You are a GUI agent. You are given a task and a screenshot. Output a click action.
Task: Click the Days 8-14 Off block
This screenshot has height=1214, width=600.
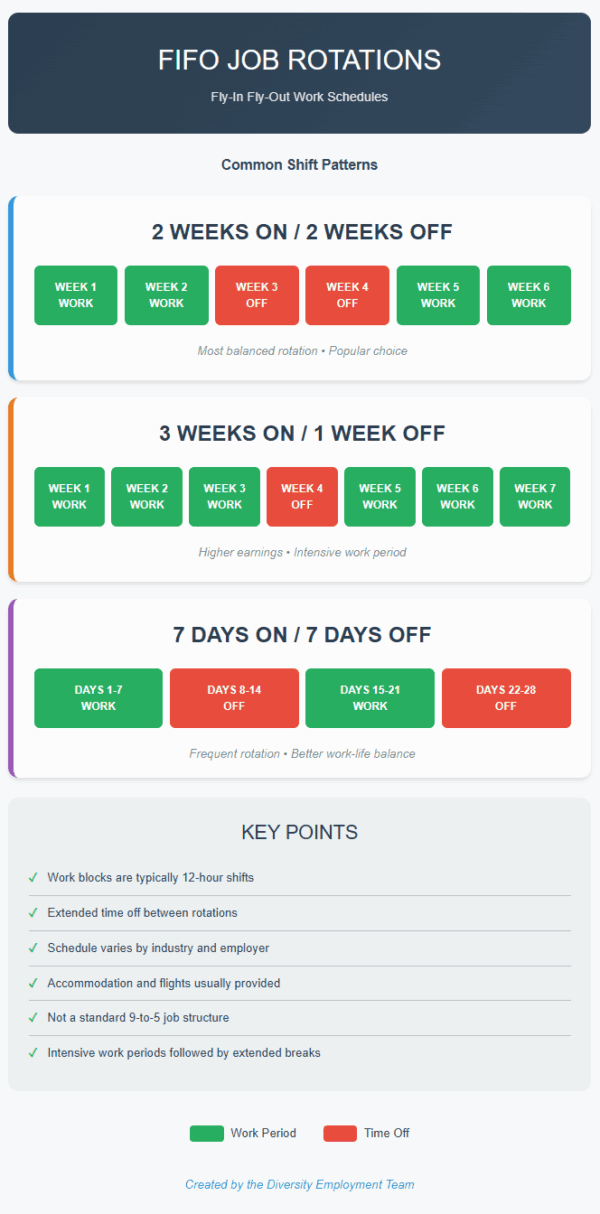click(234, 698)
